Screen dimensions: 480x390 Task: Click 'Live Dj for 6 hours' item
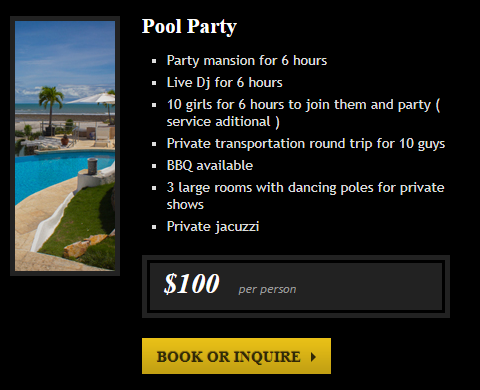(224, 83)
